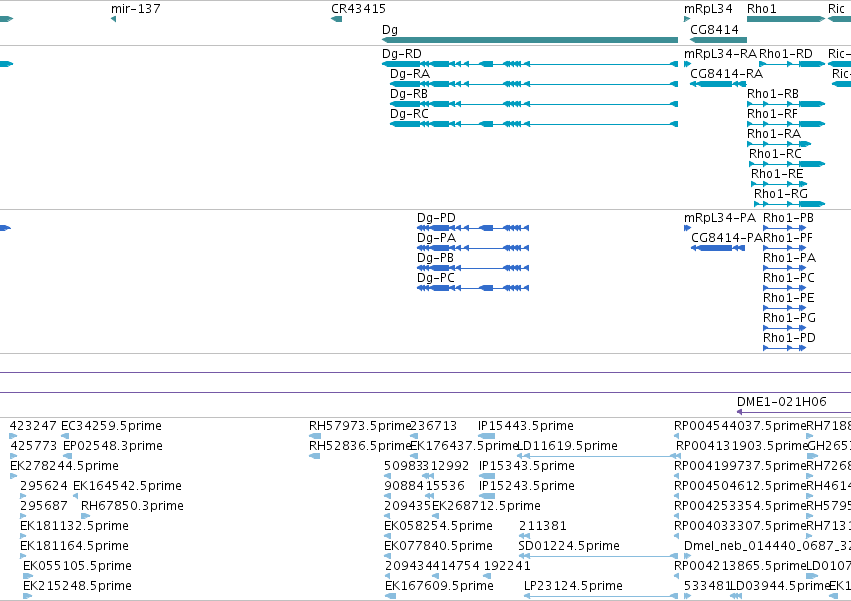Select the Rho1-PC protein label
This screenshot has height=601, width=851.
point(789,279)
